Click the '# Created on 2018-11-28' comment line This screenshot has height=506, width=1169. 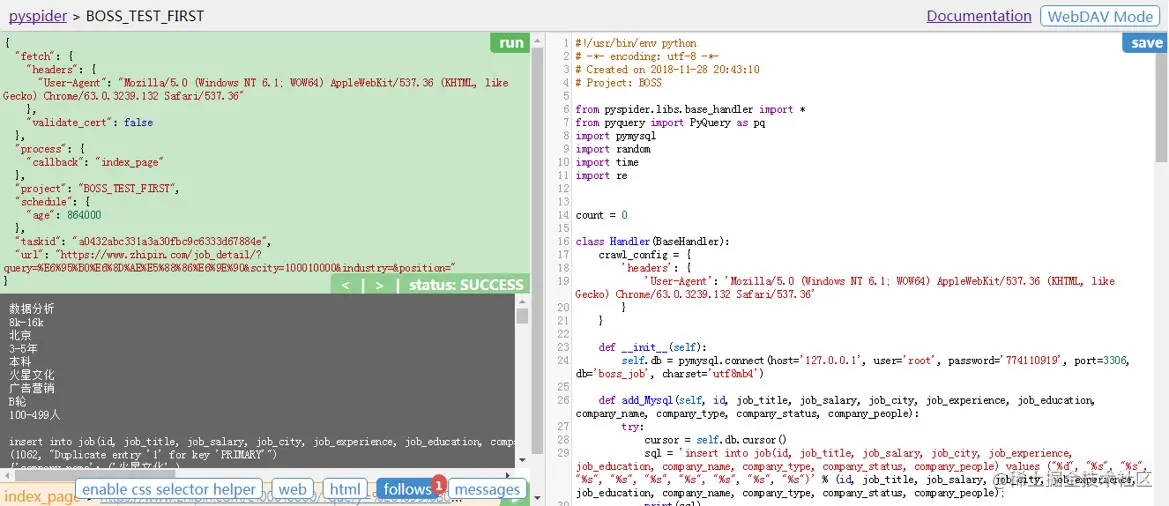(x=667, y=69)
